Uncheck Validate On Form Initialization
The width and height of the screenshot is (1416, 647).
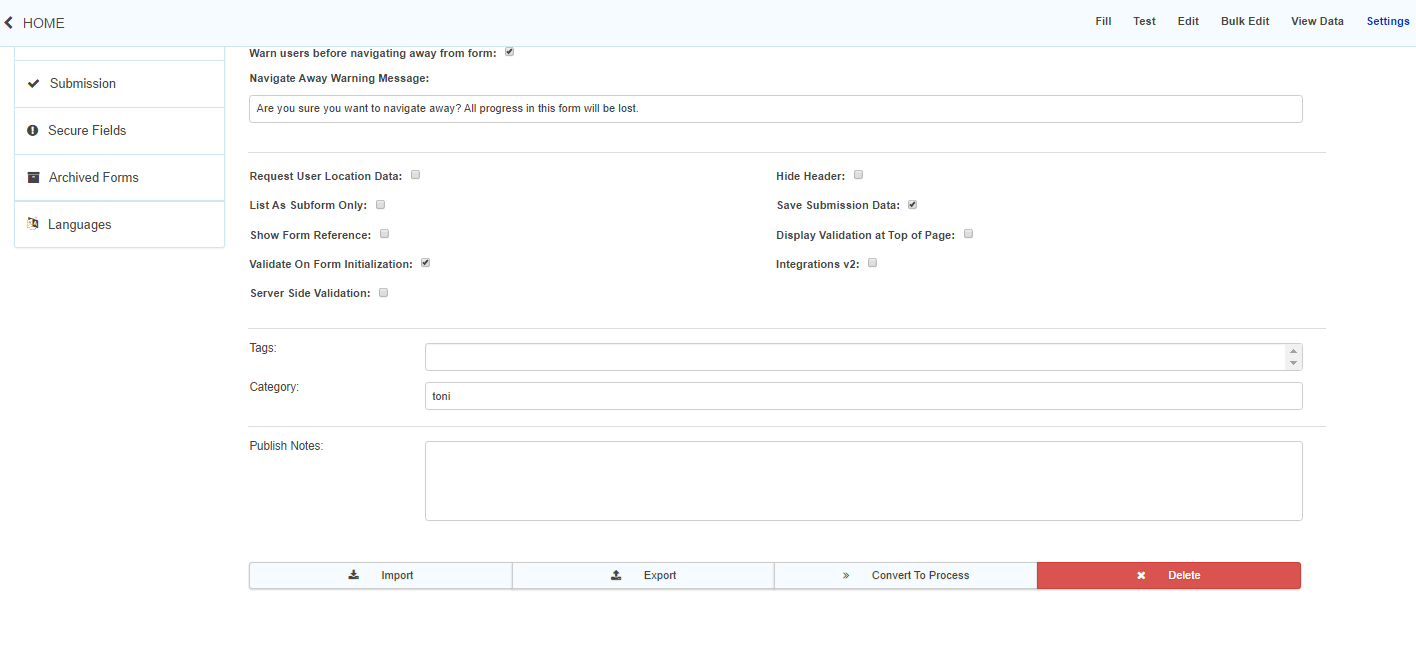click(x=424, y=262)
